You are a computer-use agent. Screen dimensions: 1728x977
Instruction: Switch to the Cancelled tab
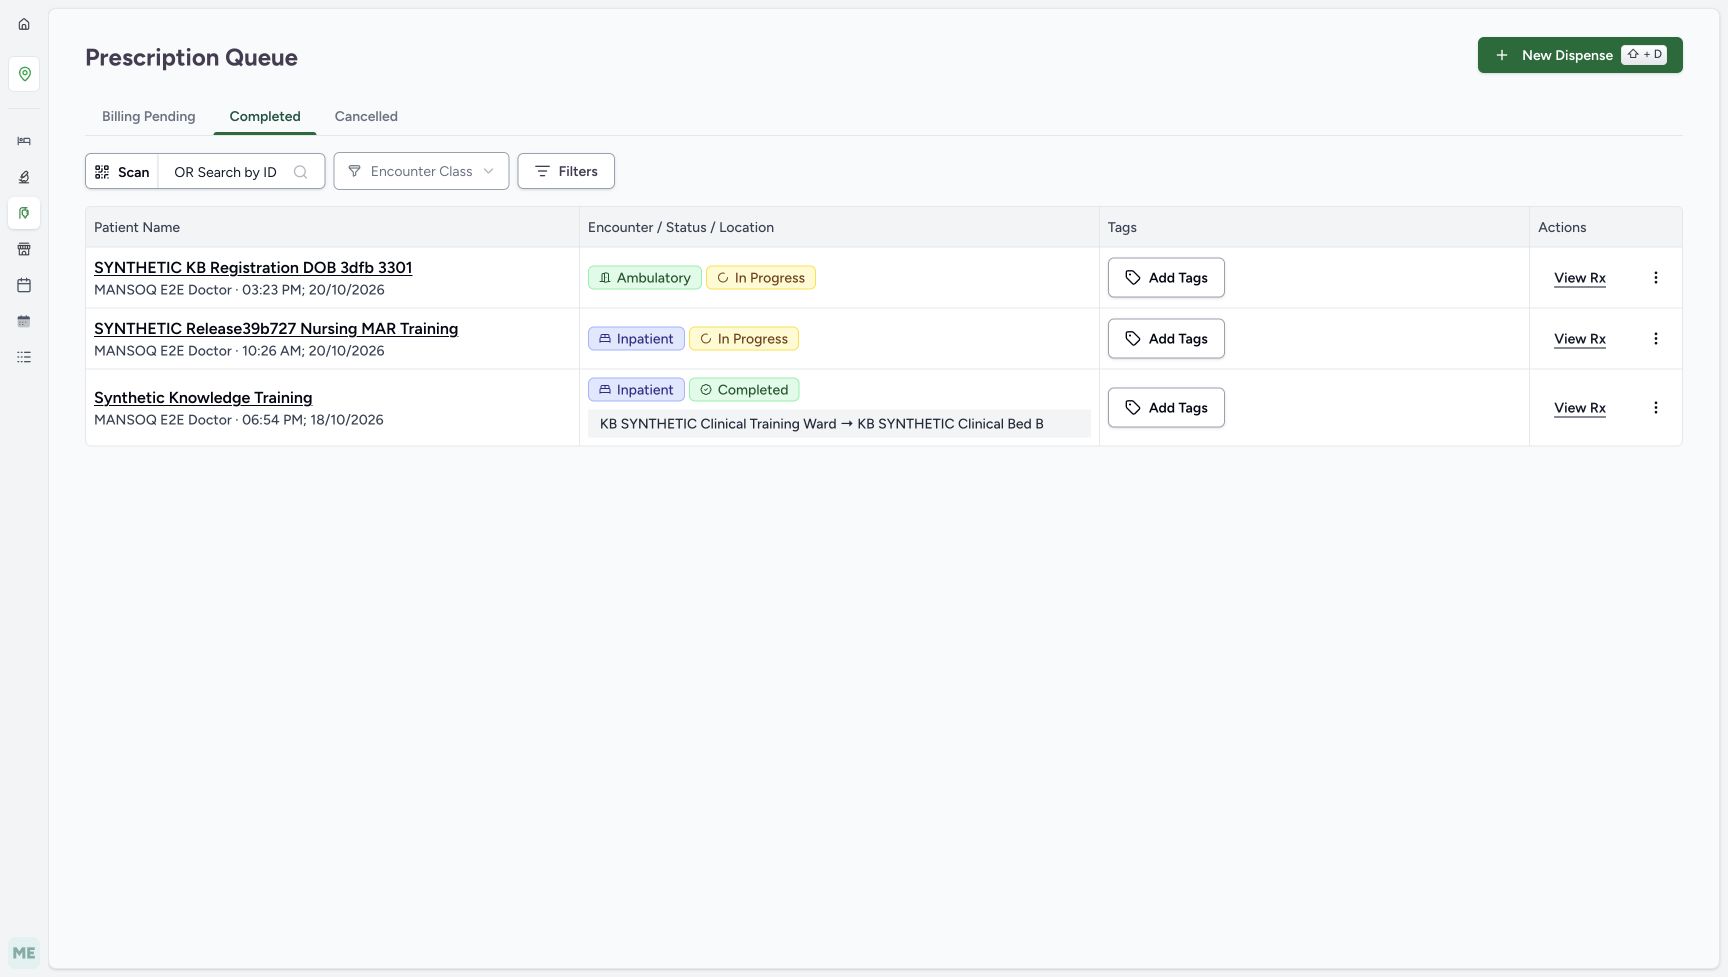(x=366, y=116)
